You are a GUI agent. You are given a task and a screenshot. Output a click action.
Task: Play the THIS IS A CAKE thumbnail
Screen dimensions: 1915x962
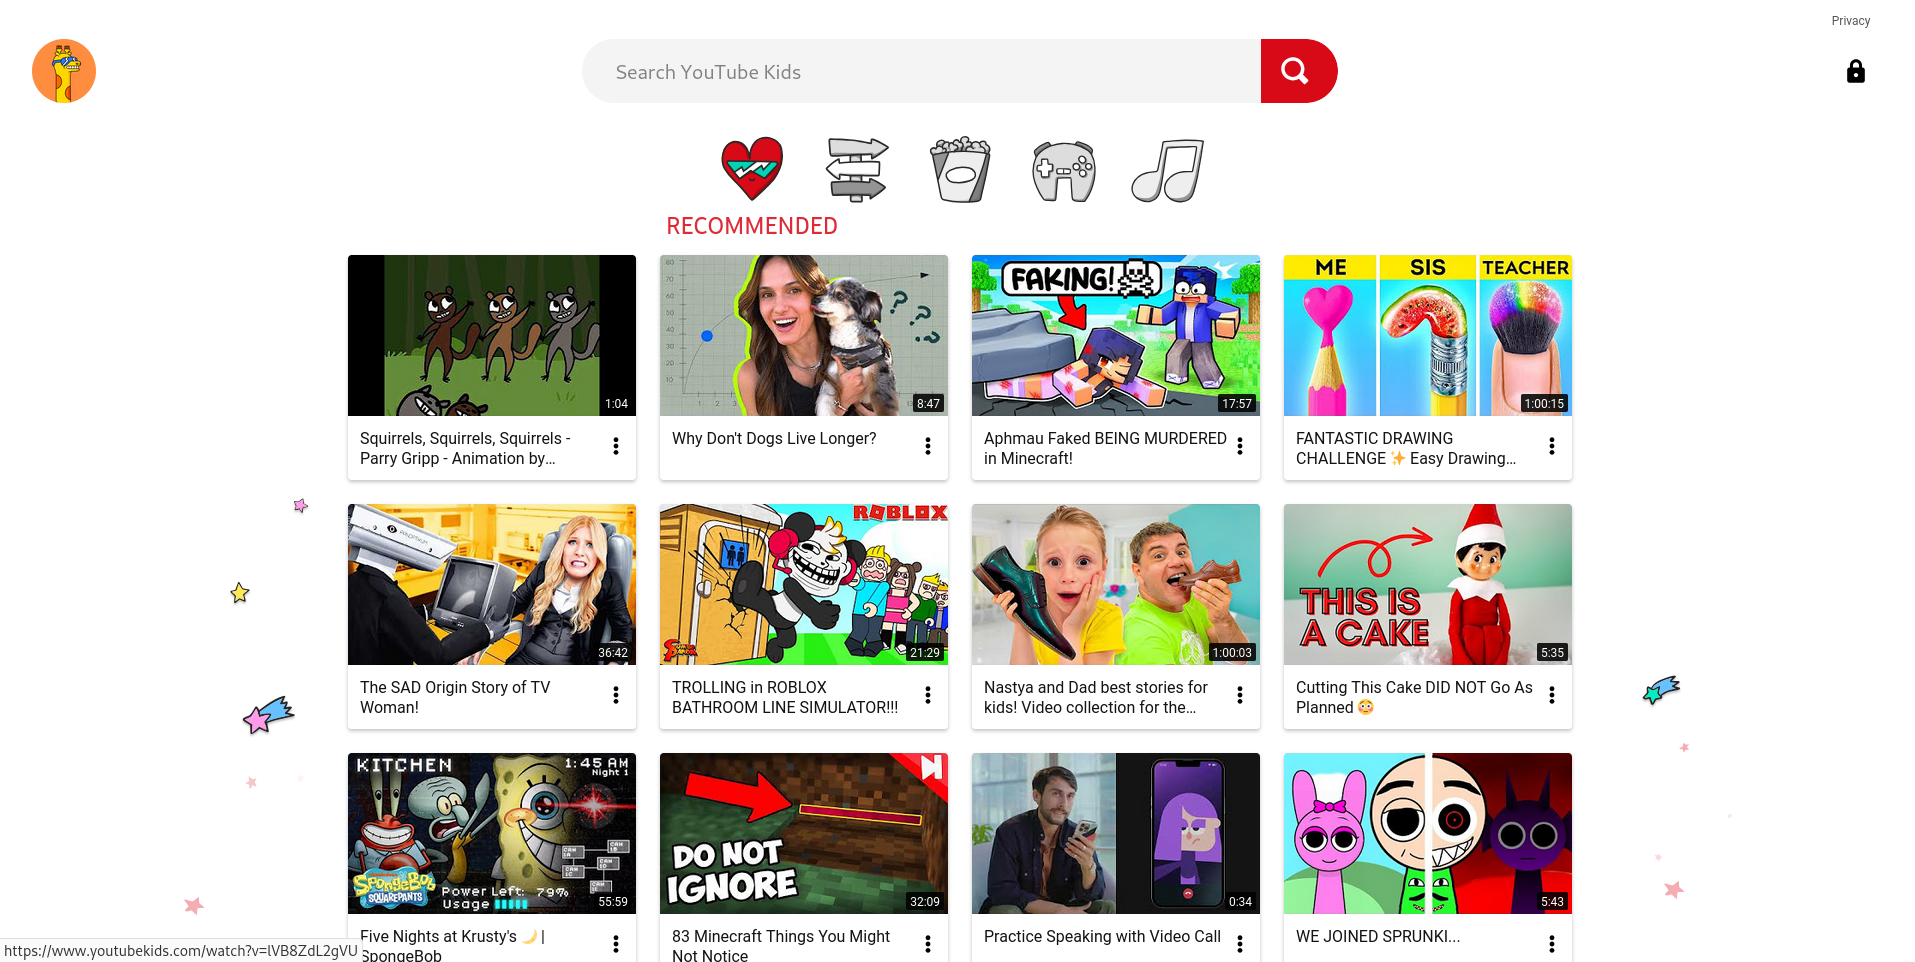point(1428,584)
